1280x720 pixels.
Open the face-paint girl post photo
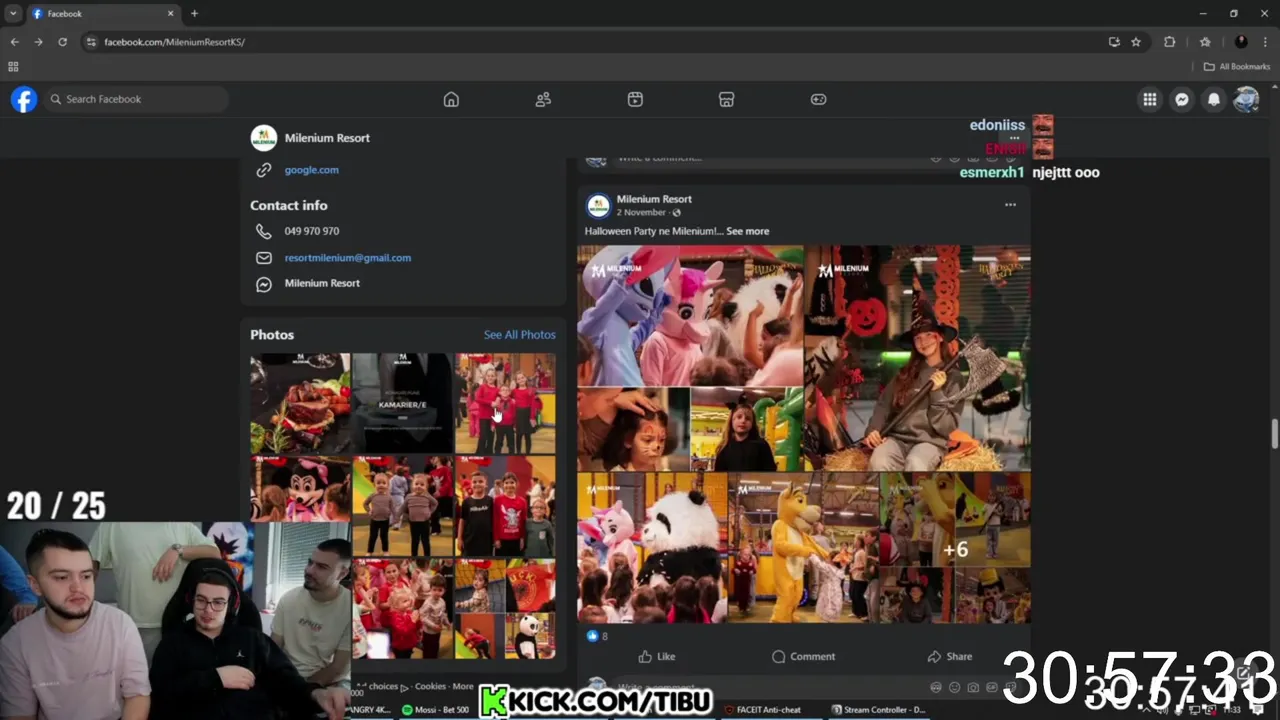(x=633, y=429)
